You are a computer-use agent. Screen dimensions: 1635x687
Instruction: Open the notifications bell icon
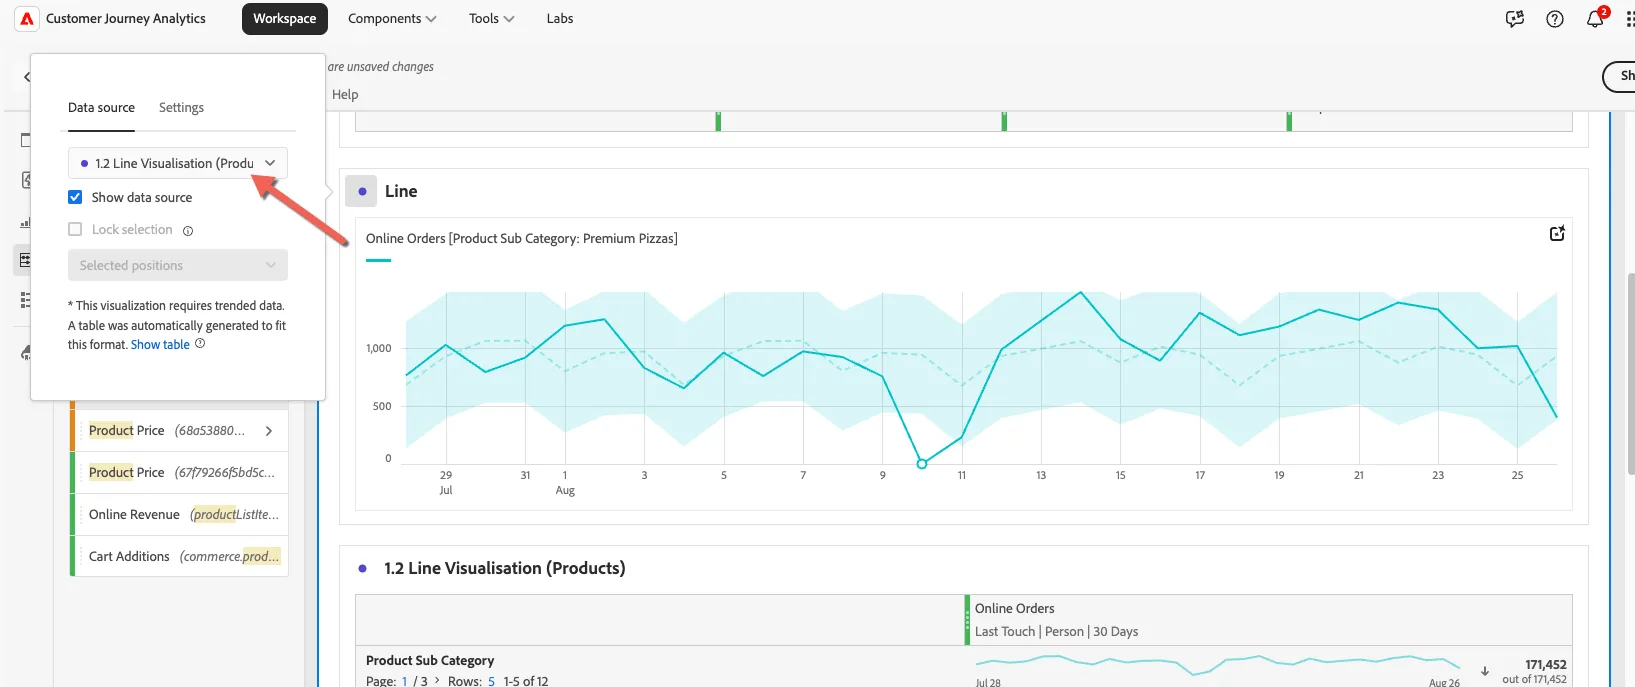1595,19
